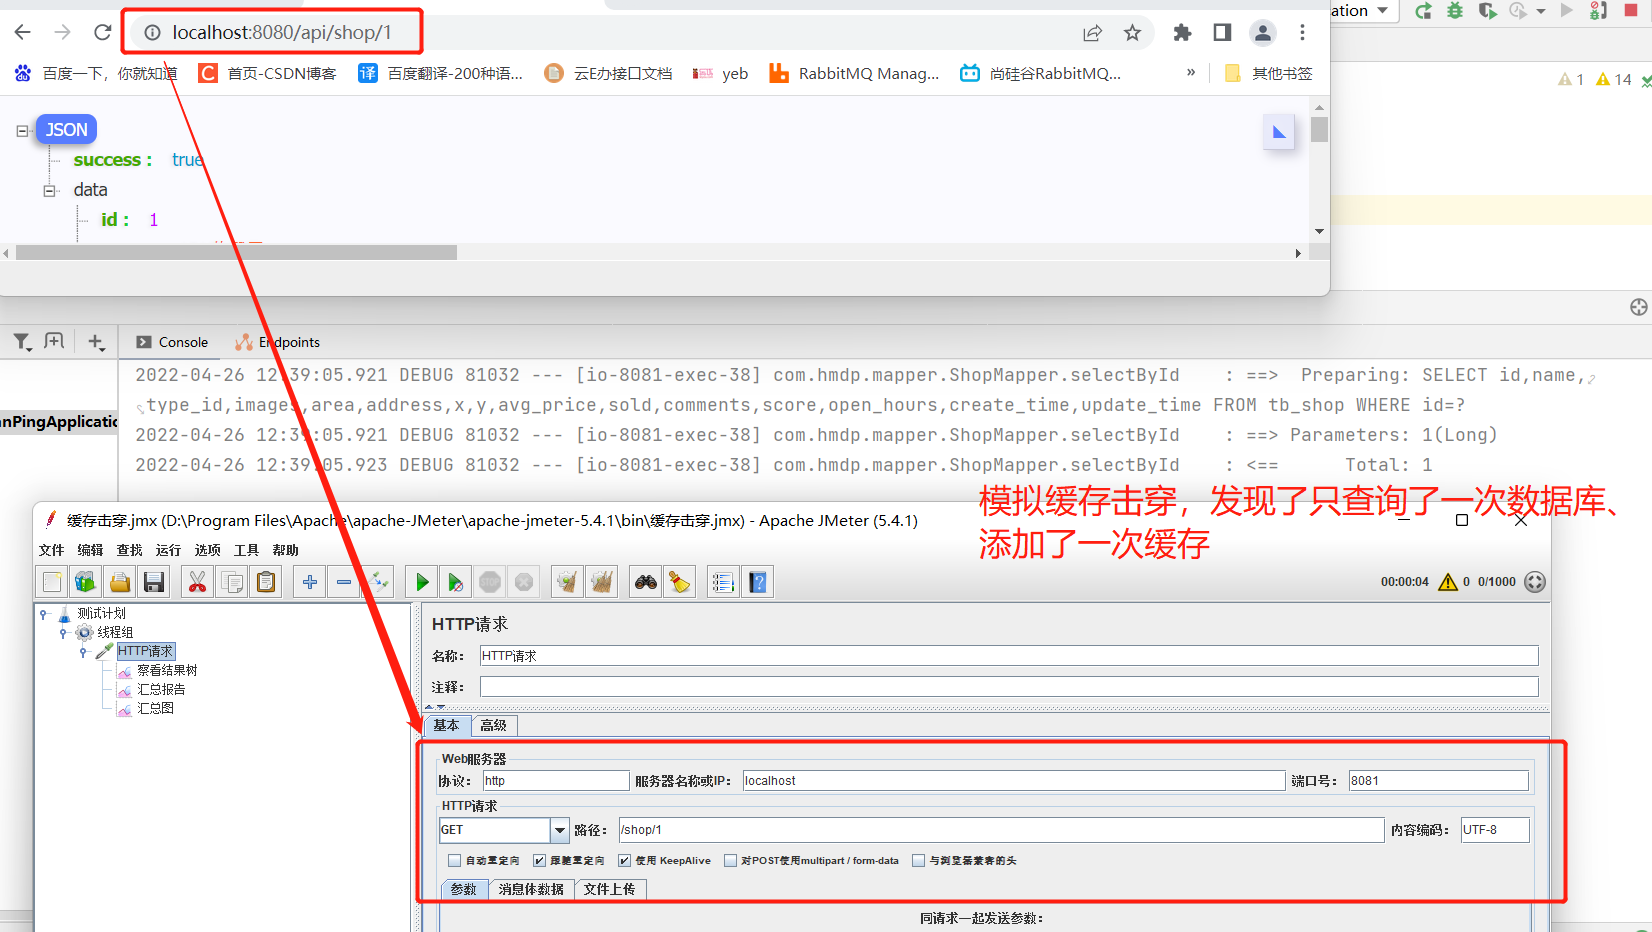
Task: Switch to the 消息体数据 tab
Action: 531,889
